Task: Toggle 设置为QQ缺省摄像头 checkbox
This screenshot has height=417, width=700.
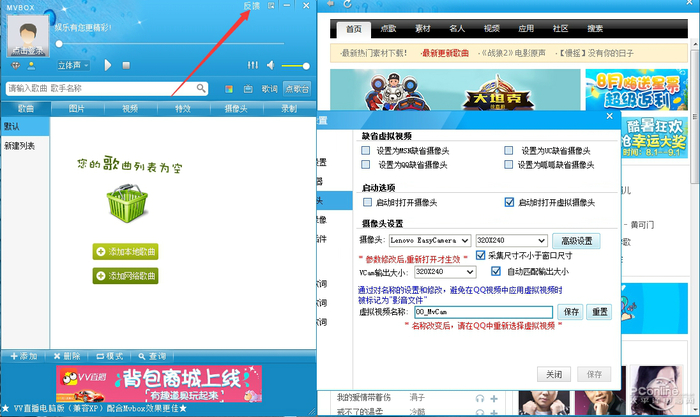Action: coord(366,165)
